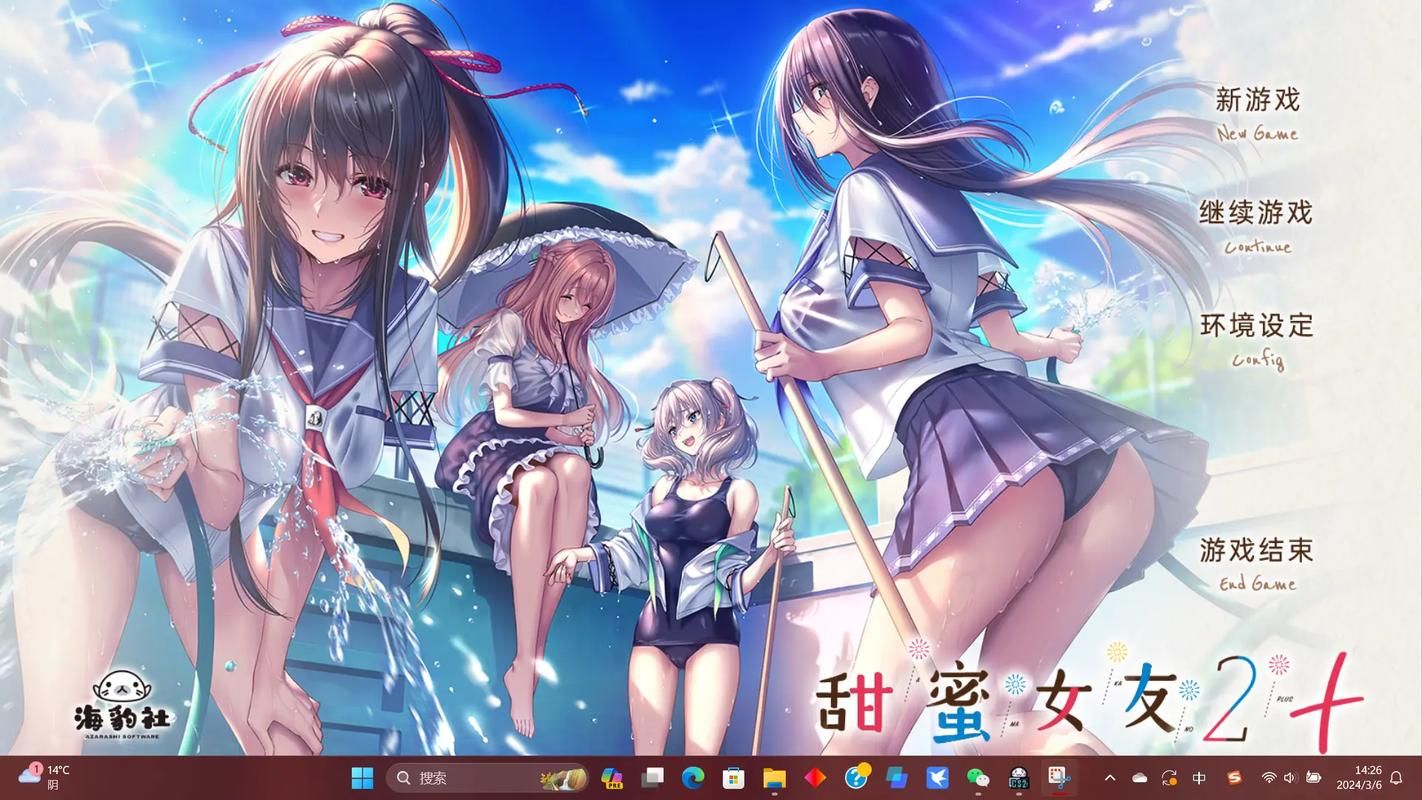The width and height of the screenshot is (1422, 800).
Task: Switch input method via the 中 indicator
Action: point(1198,778)
